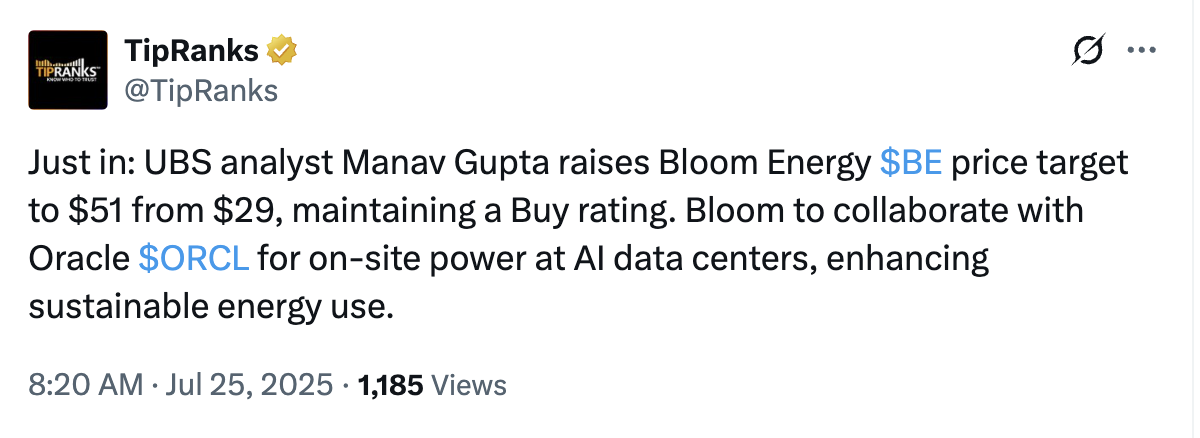The width and height of the screenshot is (1200, 438).
Task: Open the TipRanks profile avatar
Action: coord(68,69)
